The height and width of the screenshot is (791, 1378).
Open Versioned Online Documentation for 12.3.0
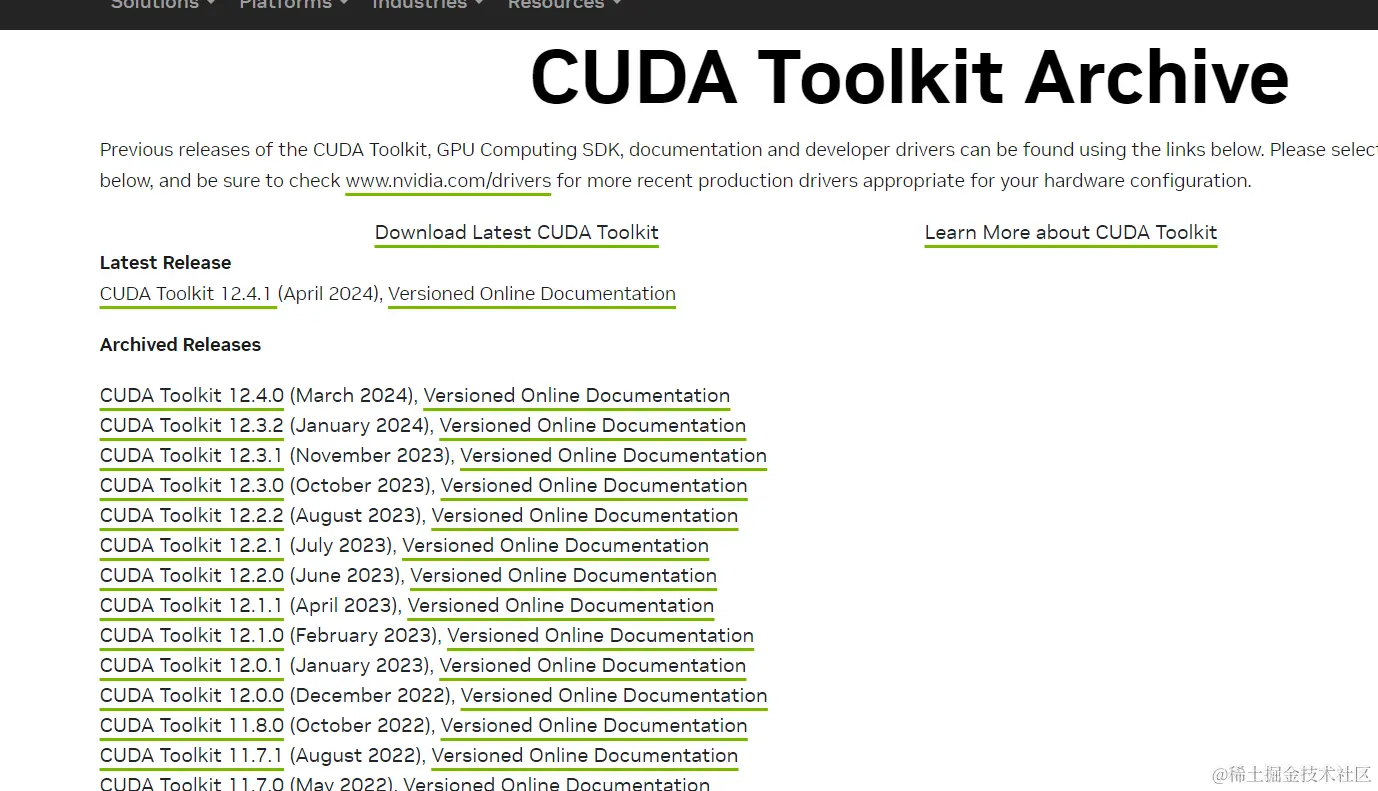click(x=594, y=486)
